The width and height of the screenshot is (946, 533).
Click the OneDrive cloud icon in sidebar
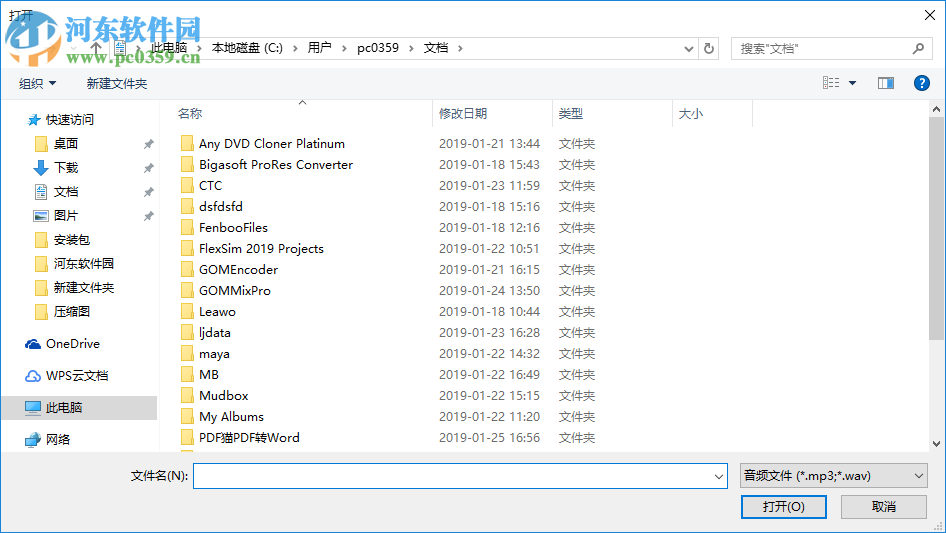pyautogui.click(x=33, y=343)
